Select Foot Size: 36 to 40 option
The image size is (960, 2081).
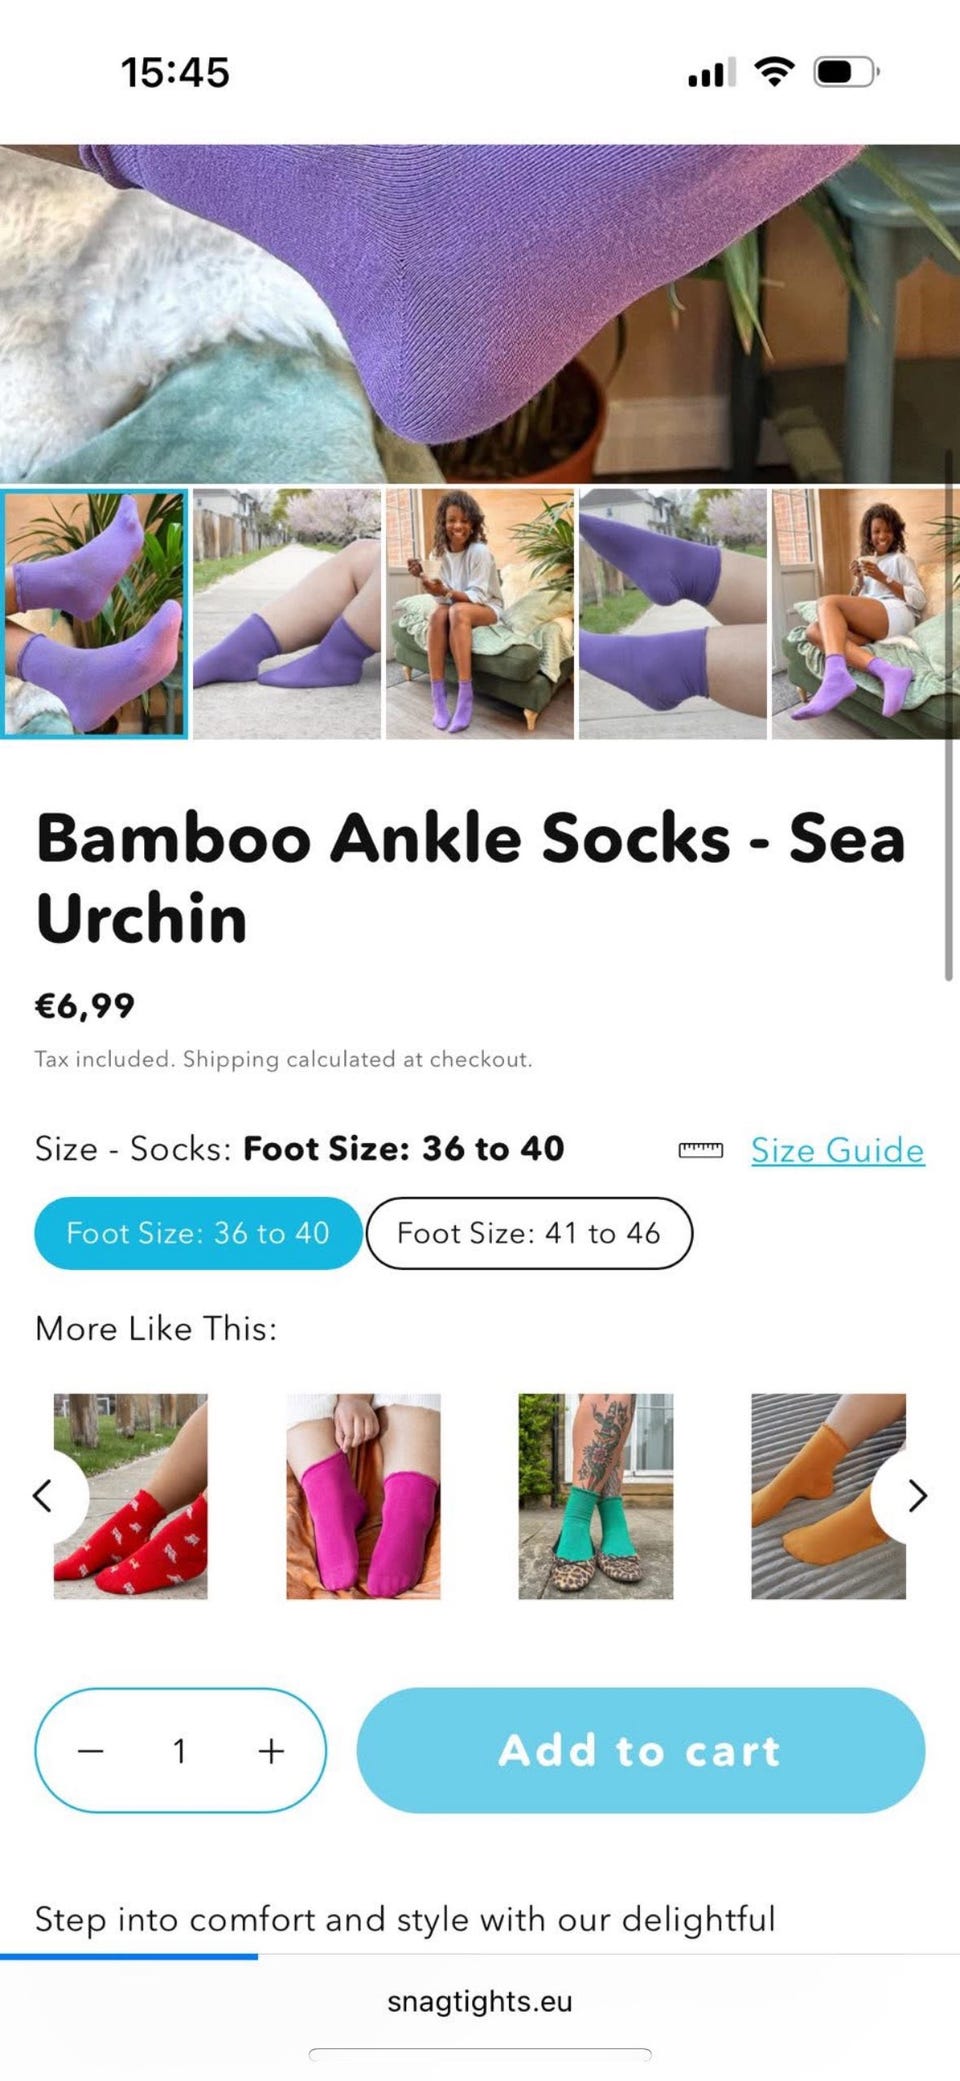tap(198, 1233)
